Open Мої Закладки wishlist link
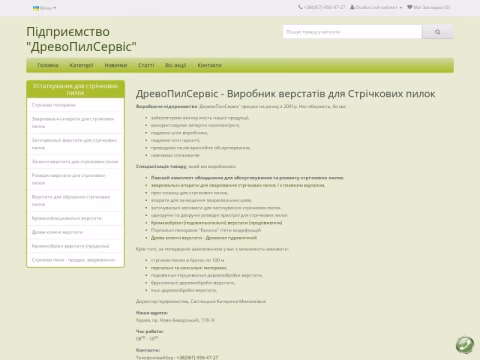 click(x=428, y=7)
